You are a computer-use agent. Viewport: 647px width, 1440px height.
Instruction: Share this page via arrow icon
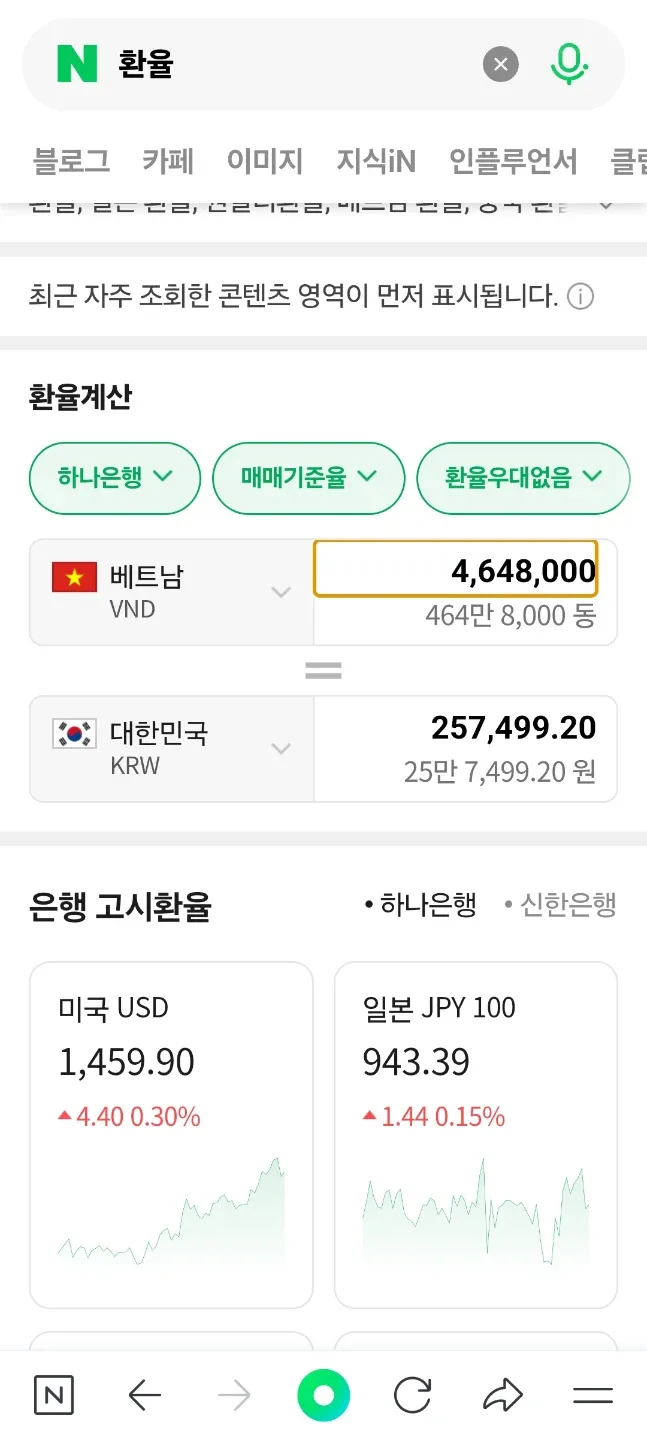(x=503, y=1395)
